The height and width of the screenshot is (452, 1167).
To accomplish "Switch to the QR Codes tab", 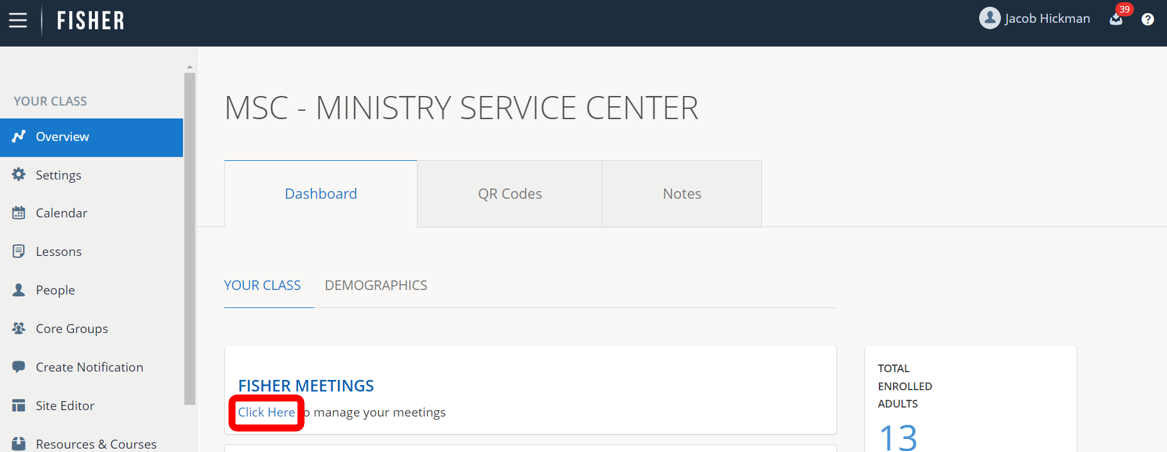I will pos(509,194).
